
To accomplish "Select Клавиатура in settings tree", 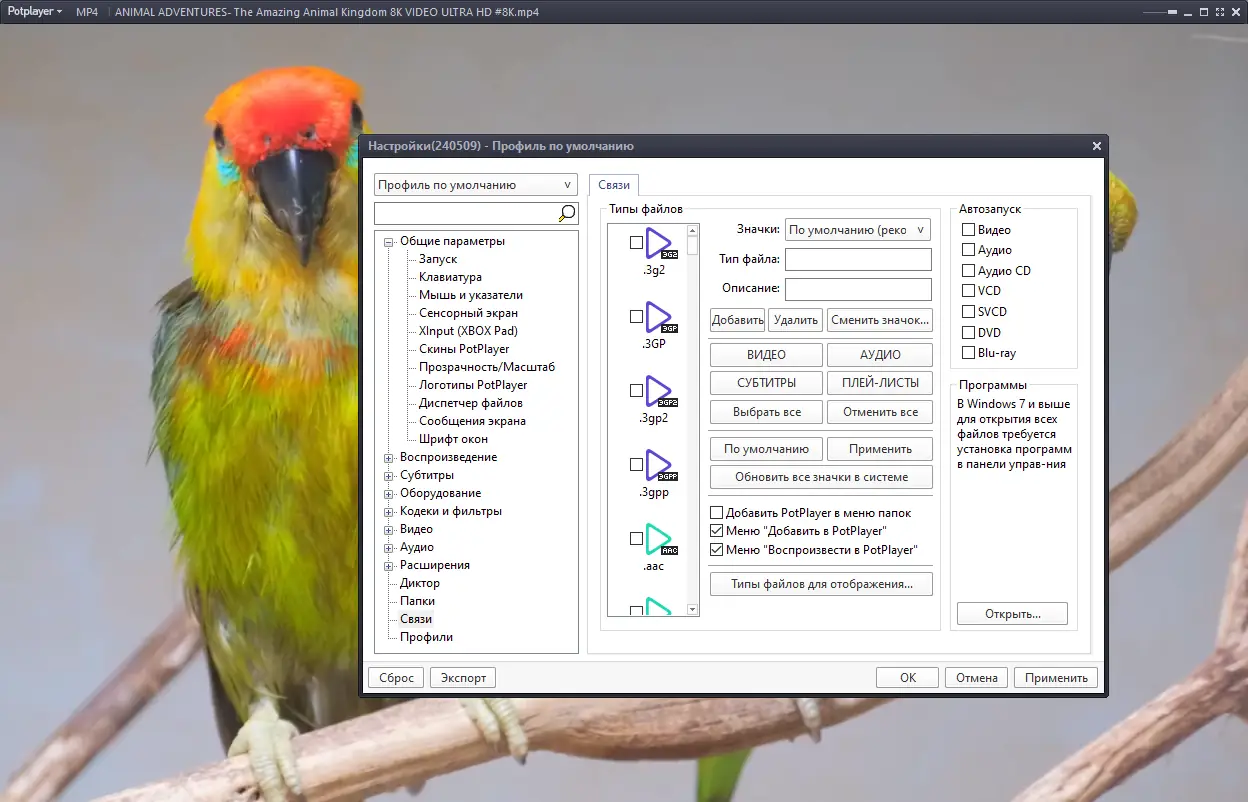I will (x=450, y=277).
